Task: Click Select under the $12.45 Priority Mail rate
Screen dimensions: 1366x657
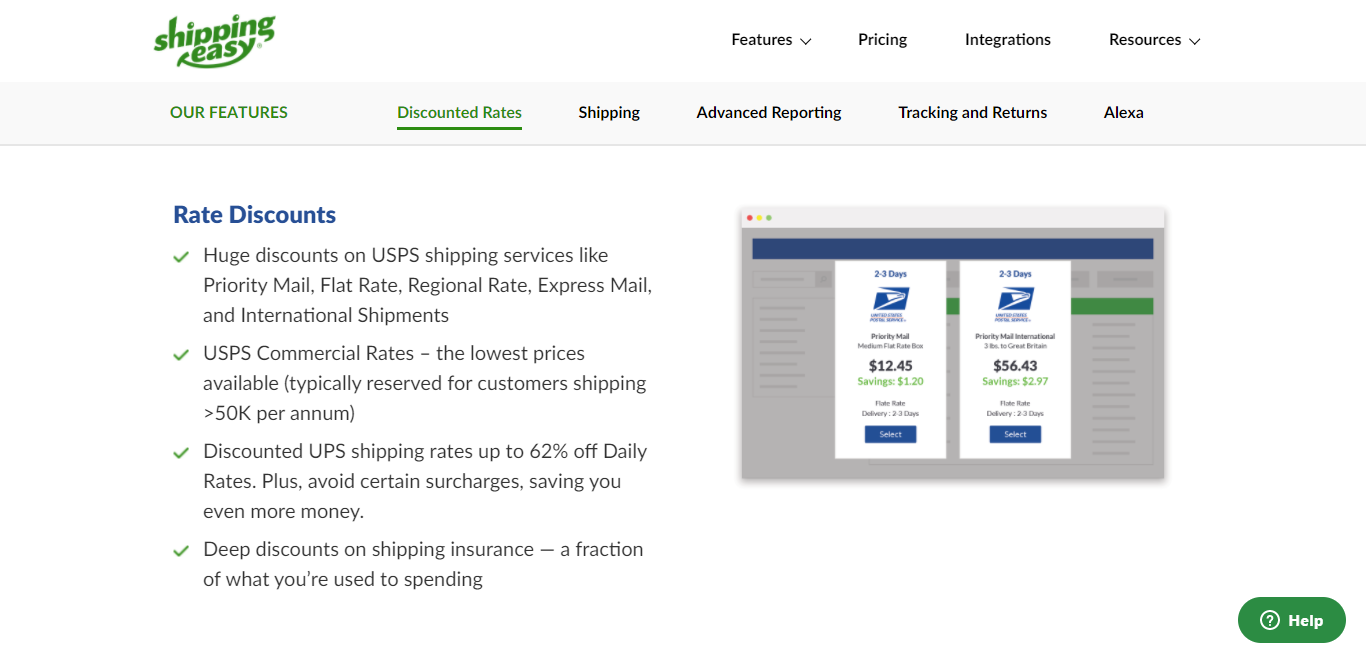Action: point(890,434)
